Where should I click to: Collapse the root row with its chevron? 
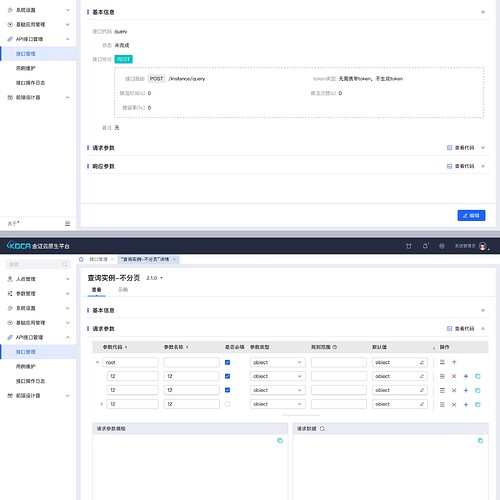pyautogui.click(x=97, y=362)
